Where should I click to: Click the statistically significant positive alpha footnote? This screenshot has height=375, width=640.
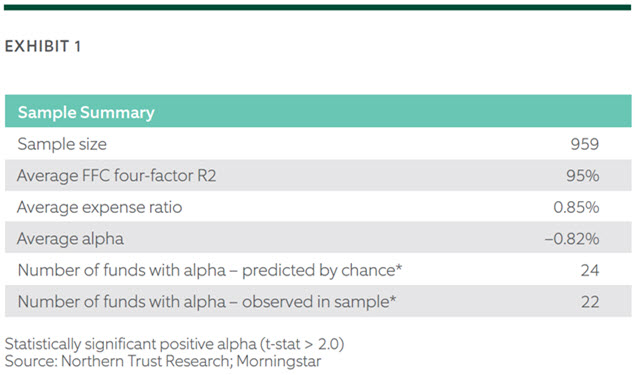point(174,344)
